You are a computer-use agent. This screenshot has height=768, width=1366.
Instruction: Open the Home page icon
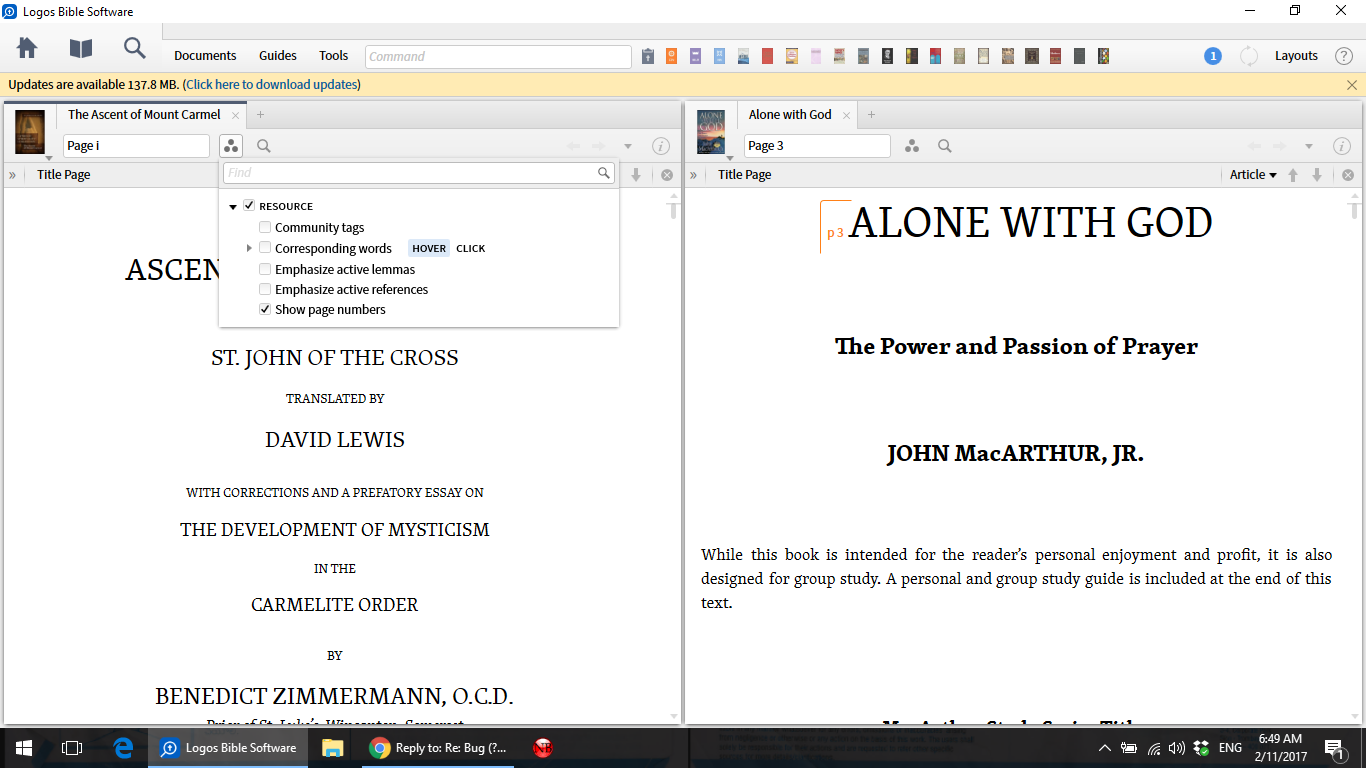27,48
